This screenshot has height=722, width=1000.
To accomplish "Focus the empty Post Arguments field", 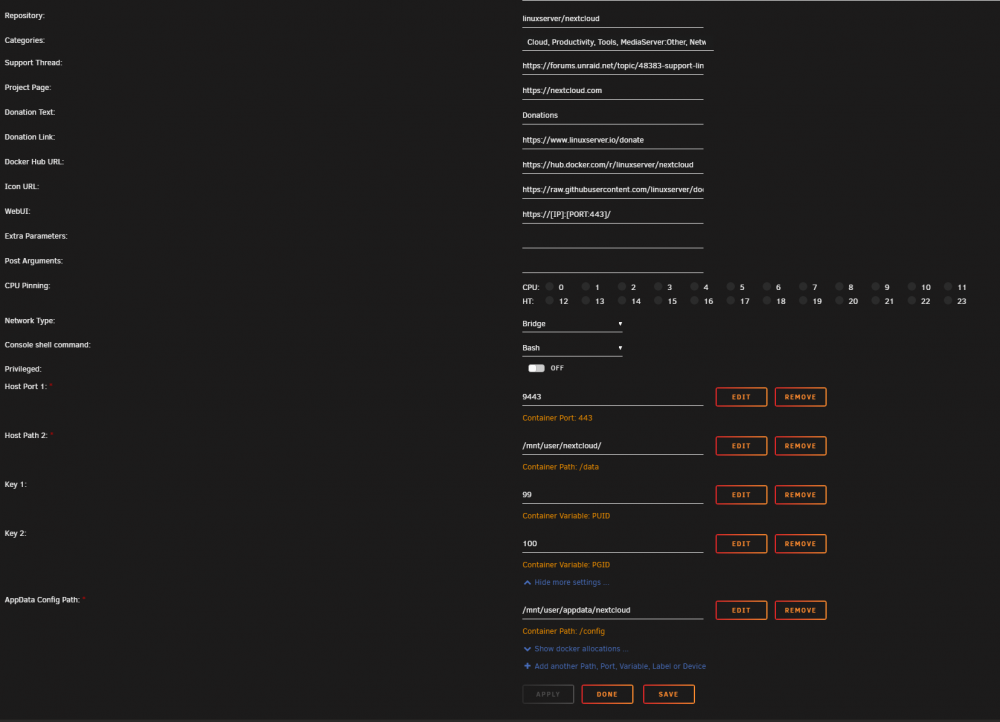I will pos(612,265).
